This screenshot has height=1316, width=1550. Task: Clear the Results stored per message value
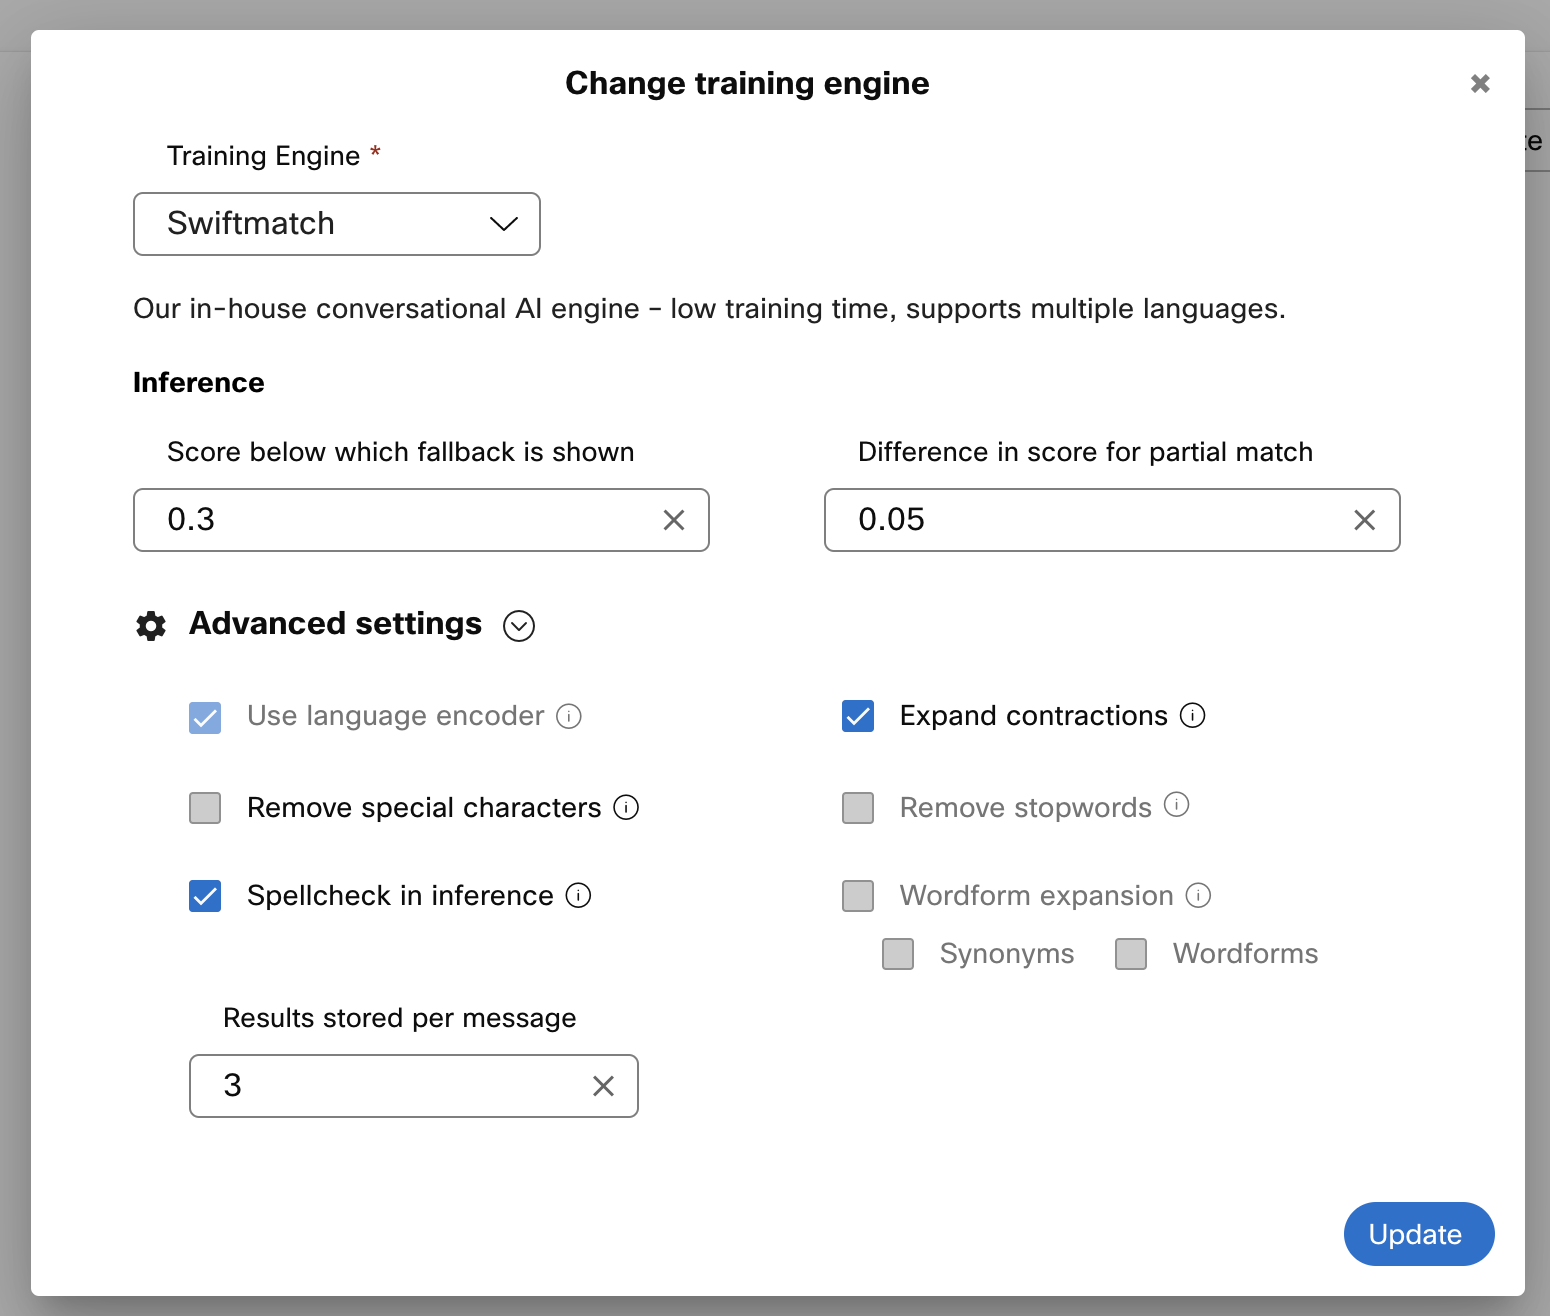(603, 1086)
